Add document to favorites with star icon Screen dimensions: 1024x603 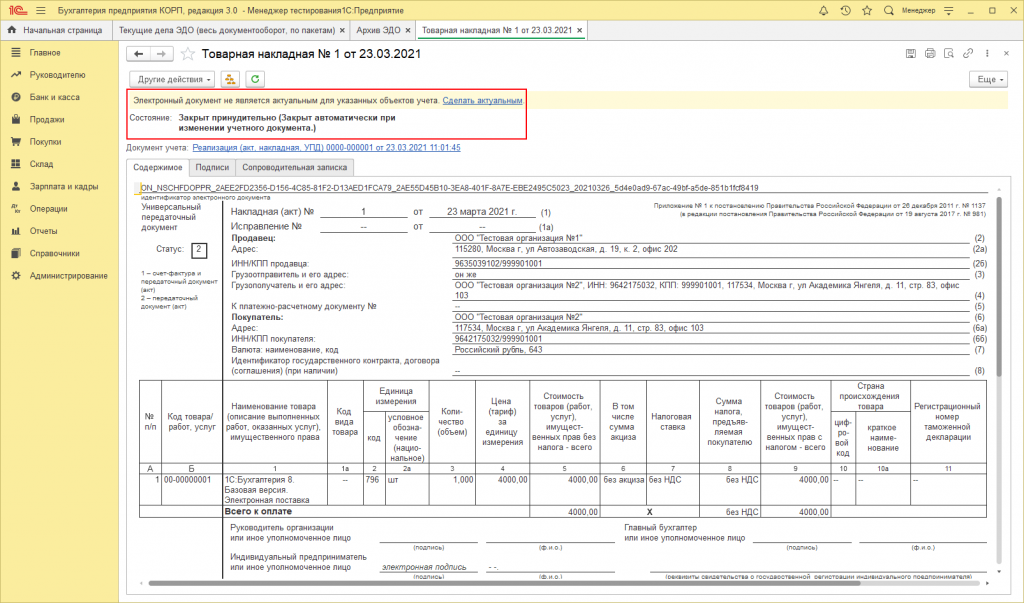point(187,54)
